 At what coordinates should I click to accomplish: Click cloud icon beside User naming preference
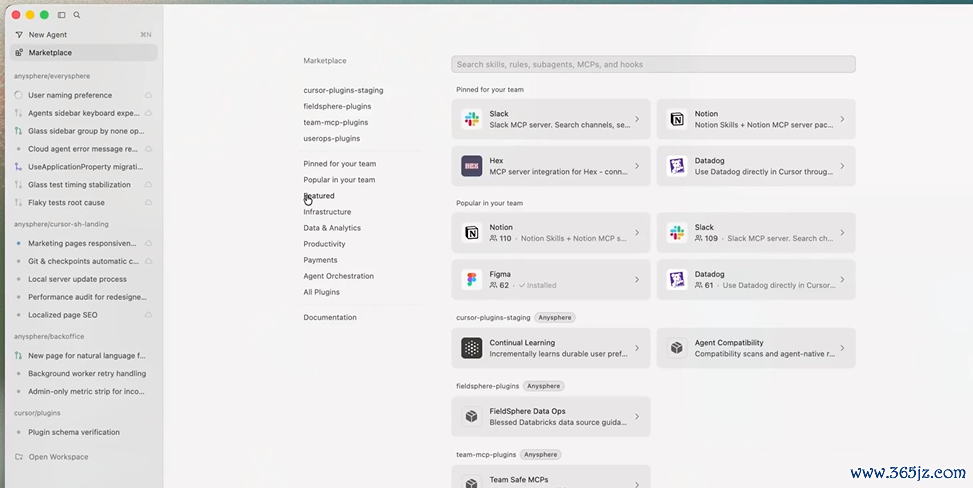[x=148, y=95]
